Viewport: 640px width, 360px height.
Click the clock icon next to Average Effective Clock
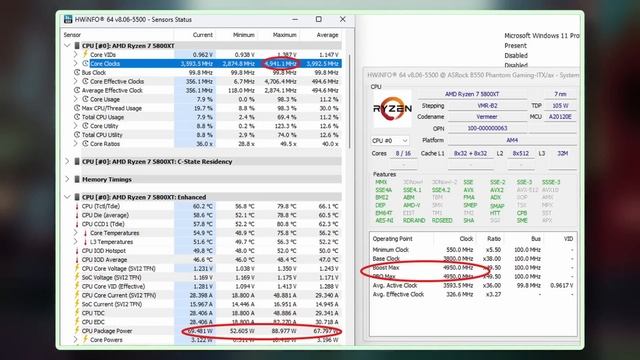pyautogui.click(x=77, y=90)
